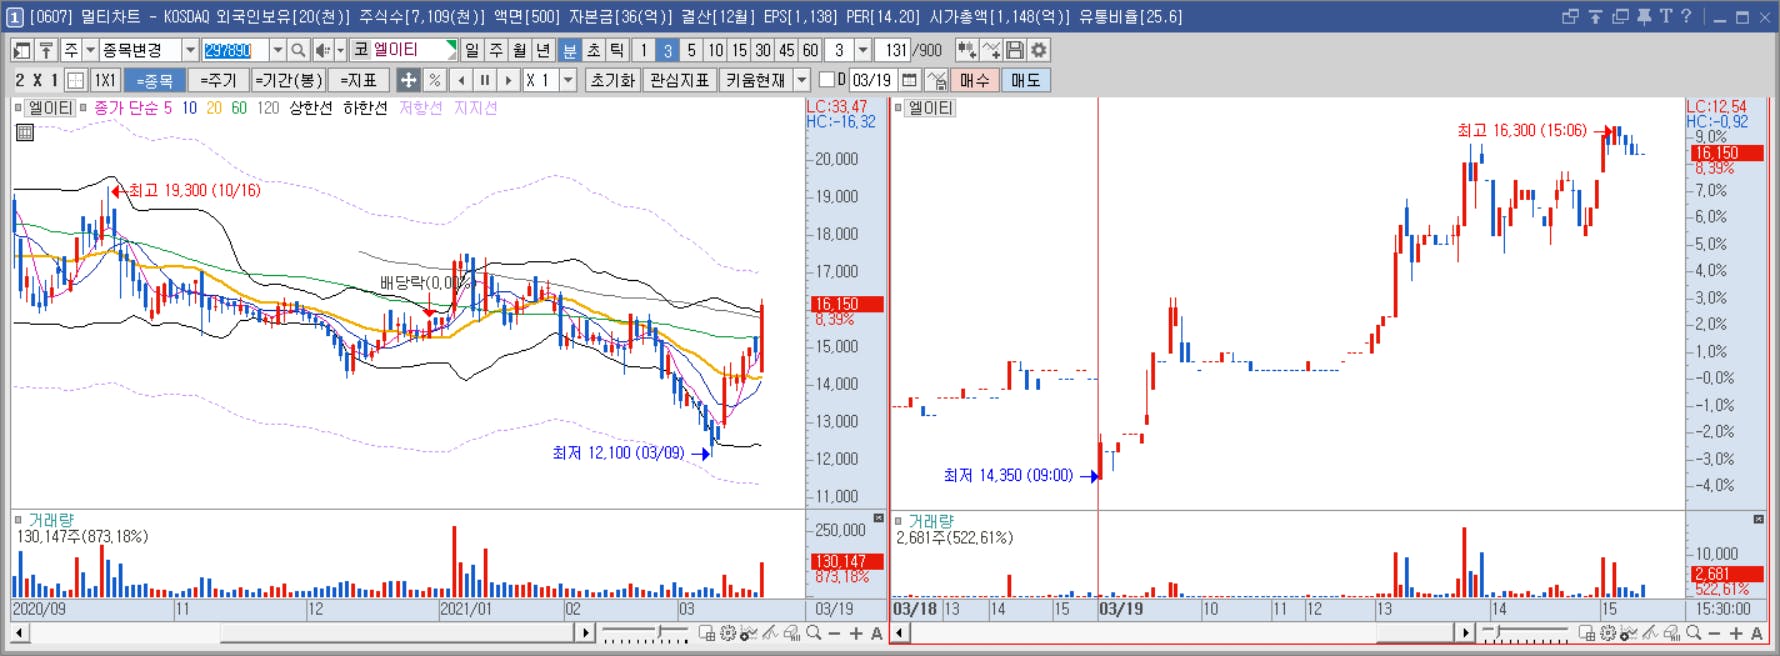Click the speaker sound icon in toolbar
1780x656 pixels.
click(322, 50)
